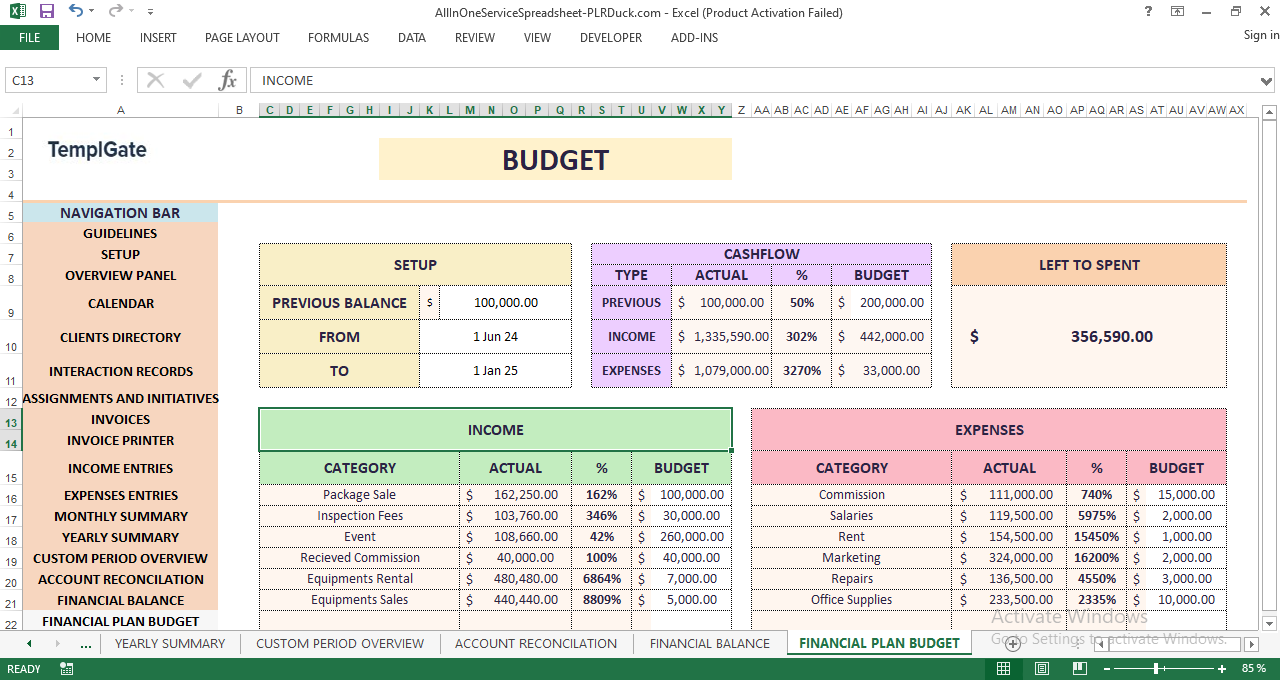This screenshot has width=1280, height=680.
Task: Open OVERVIEW PANEL navigation link
Action: pyautogui.click(x=120, y=275)
